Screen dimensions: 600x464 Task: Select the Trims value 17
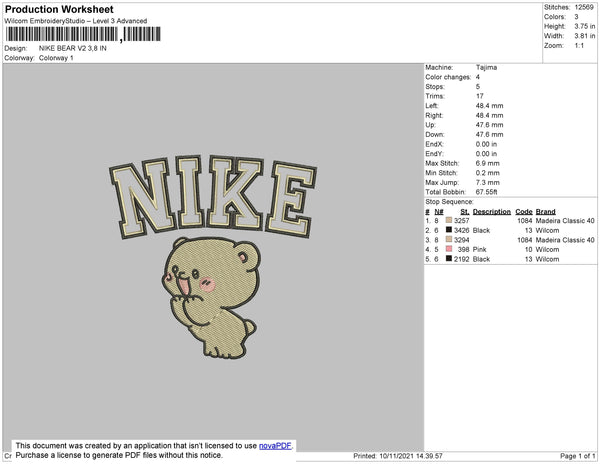tap(480, 96)
